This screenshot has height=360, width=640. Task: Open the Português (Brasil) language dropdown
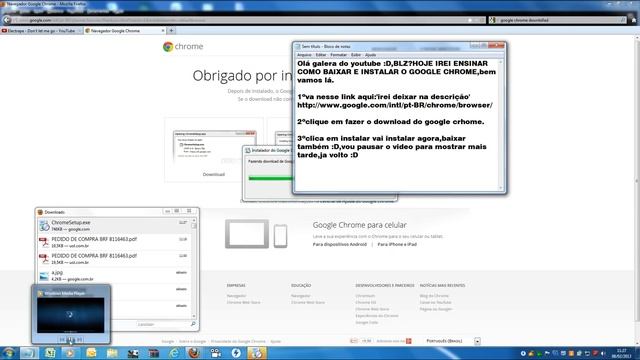click(x=452, y=341)
